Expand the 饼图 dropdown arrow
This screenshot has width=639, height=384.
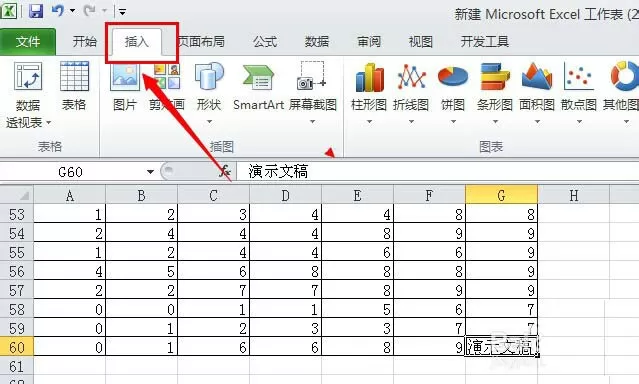(x=453, y=121)
